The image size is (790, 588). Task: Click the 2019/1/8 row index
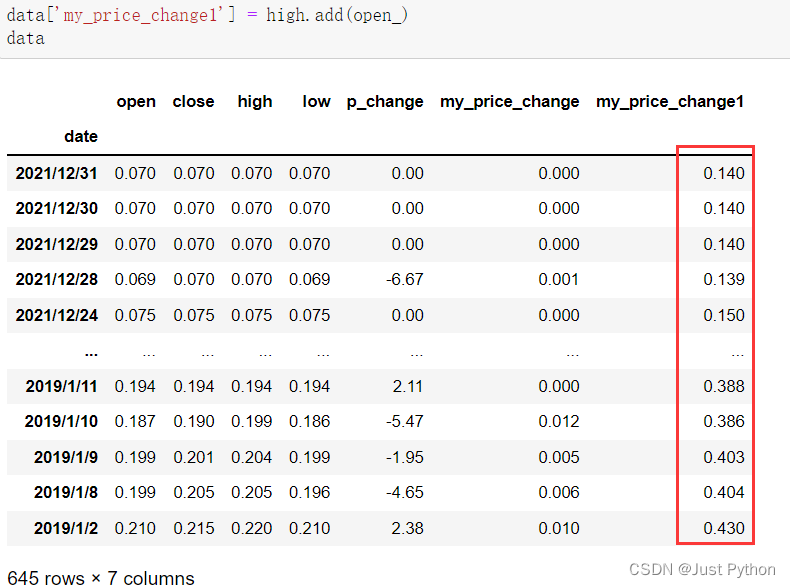[66, 493]
